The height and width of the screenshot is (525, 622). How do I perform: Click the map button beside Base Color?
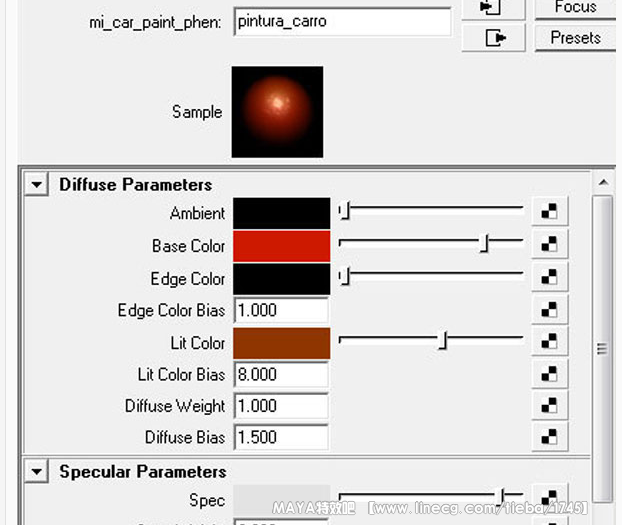pyautogui.click(x=549, y=245)
